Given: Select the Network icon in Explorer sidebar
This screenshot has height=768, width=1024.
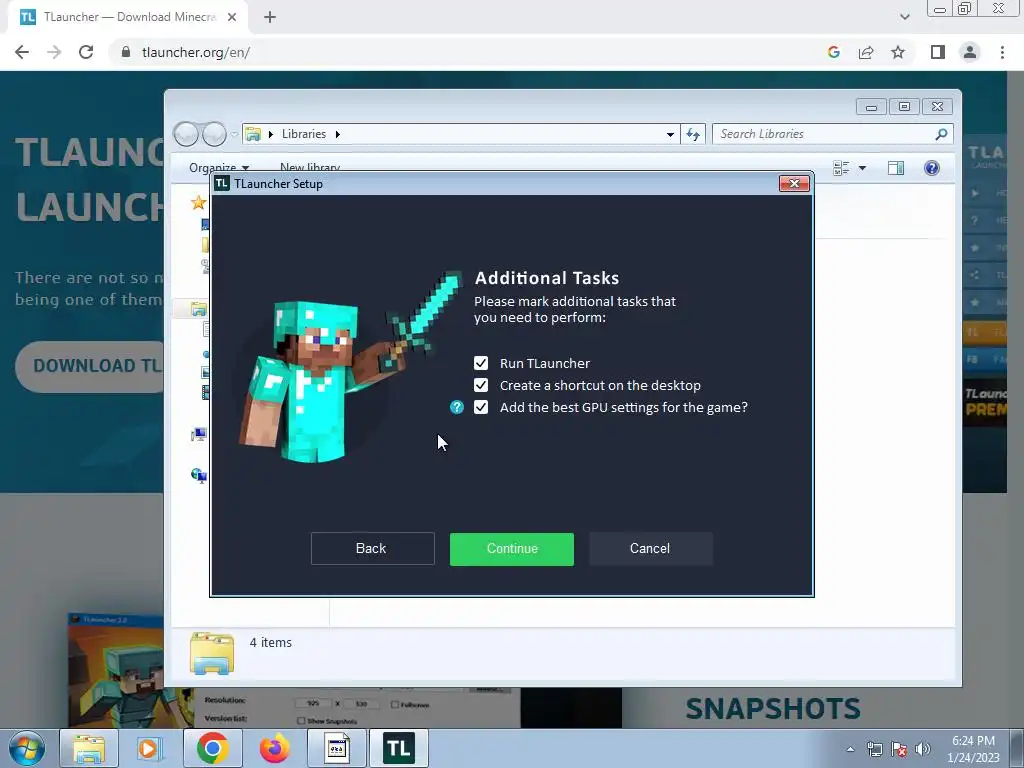Looking at the screenshot, I should [199, 475].
